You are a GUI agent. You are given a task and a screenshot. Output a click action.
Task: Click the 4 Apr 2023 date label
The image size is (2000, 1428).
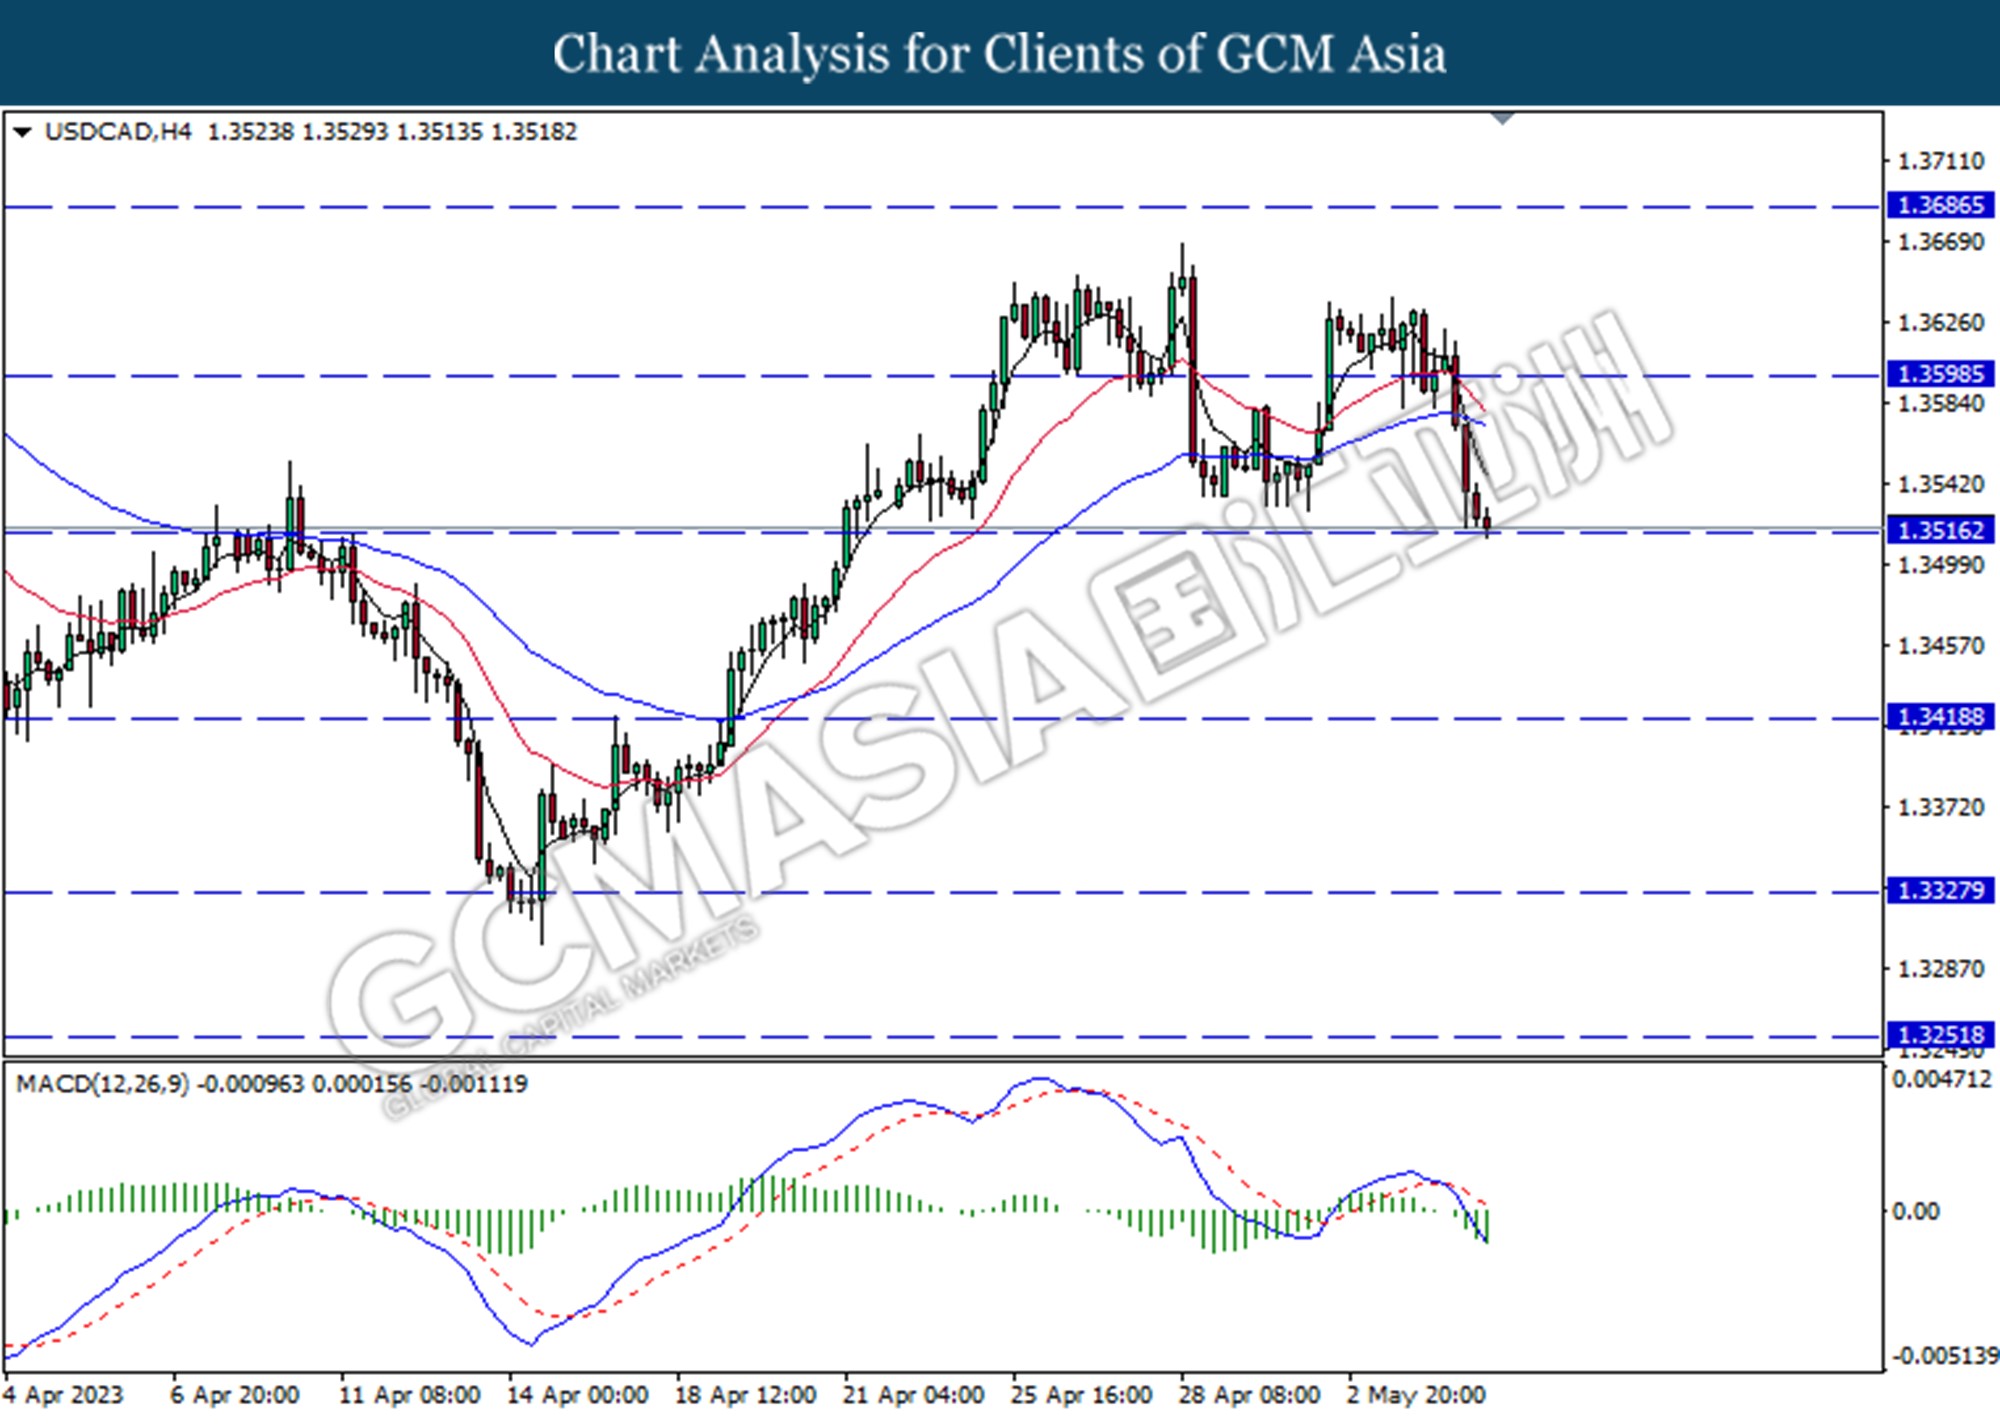pyautogui.click(x=63, y=1395)
